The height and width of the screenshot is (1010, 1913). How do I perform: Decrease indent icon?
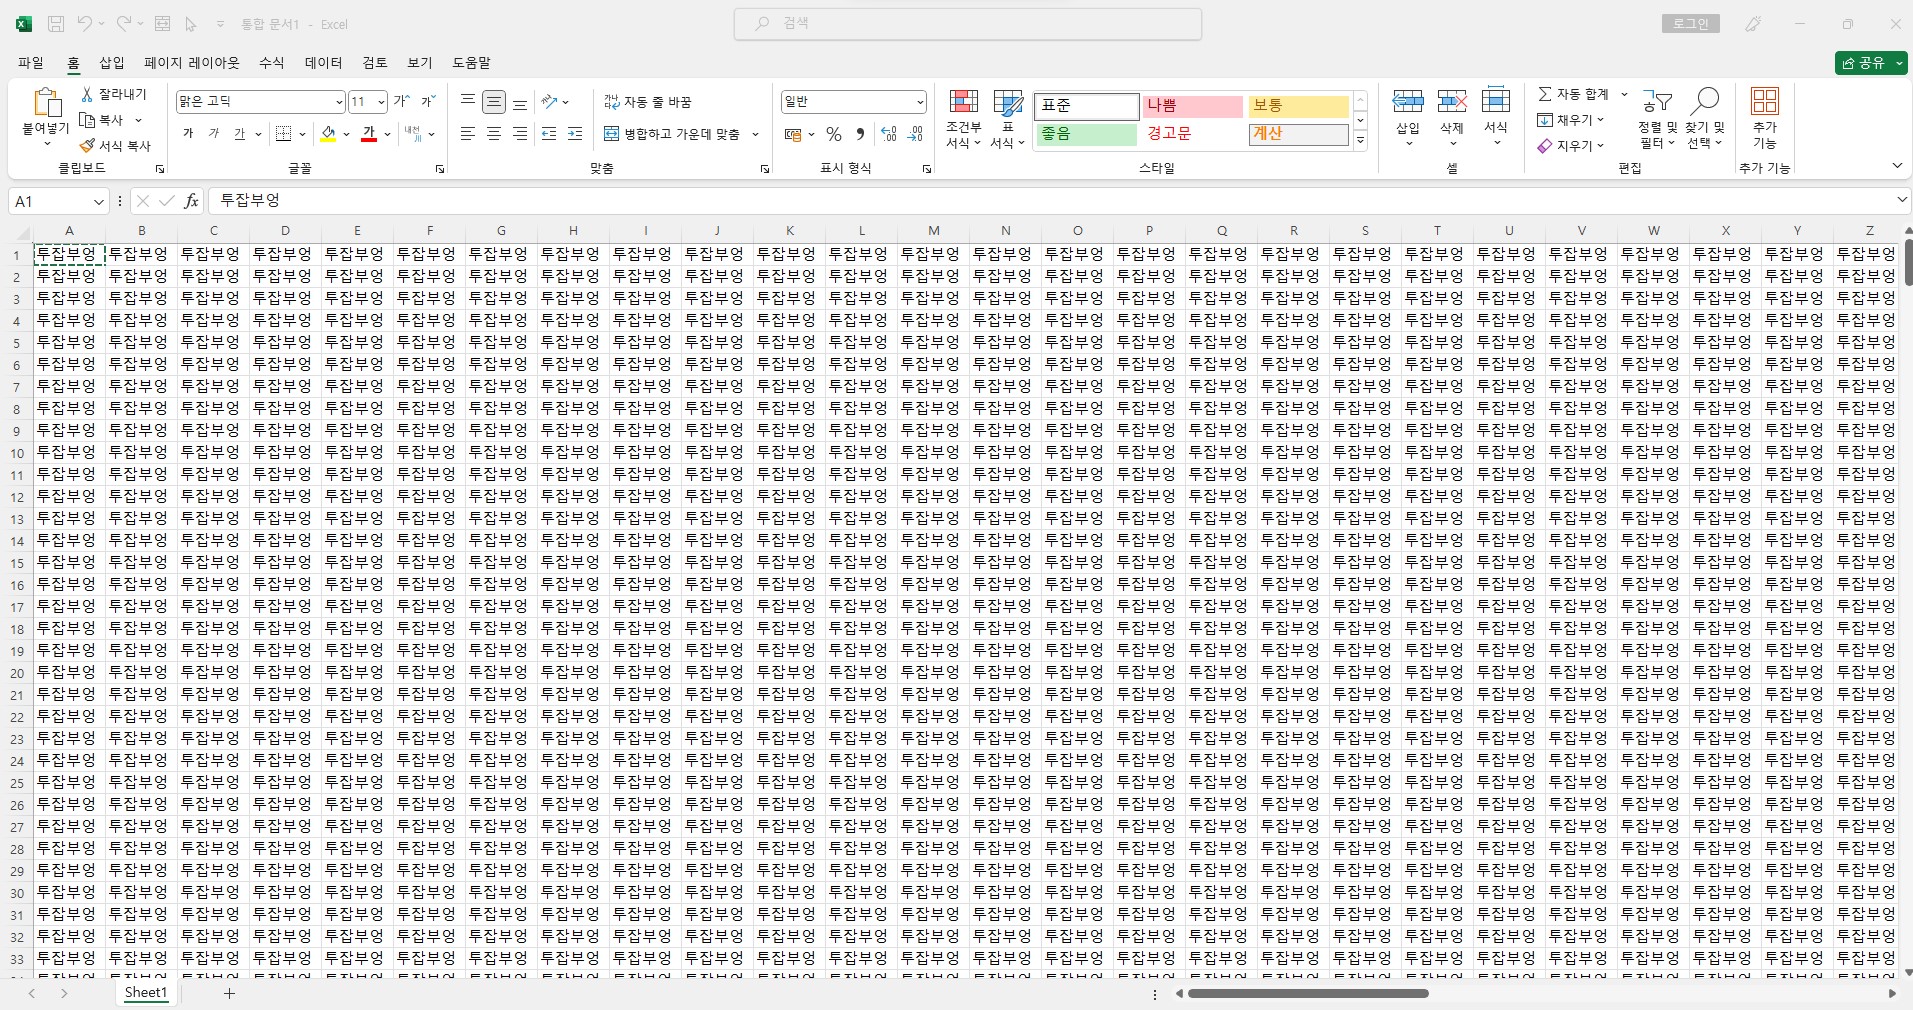pos(549,134)
